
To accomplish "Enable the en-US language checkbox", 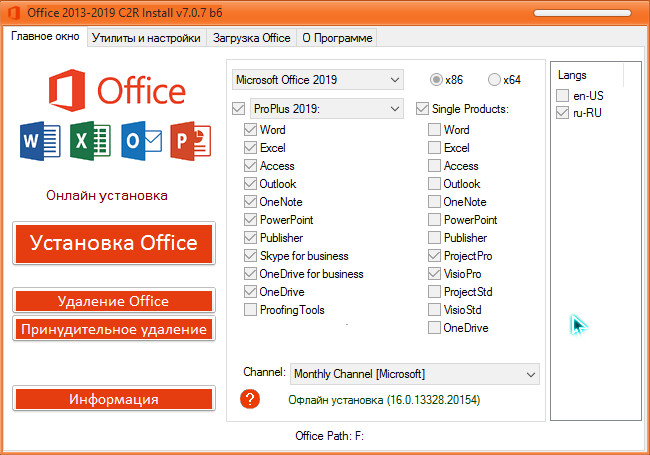I will click(563, 95).
